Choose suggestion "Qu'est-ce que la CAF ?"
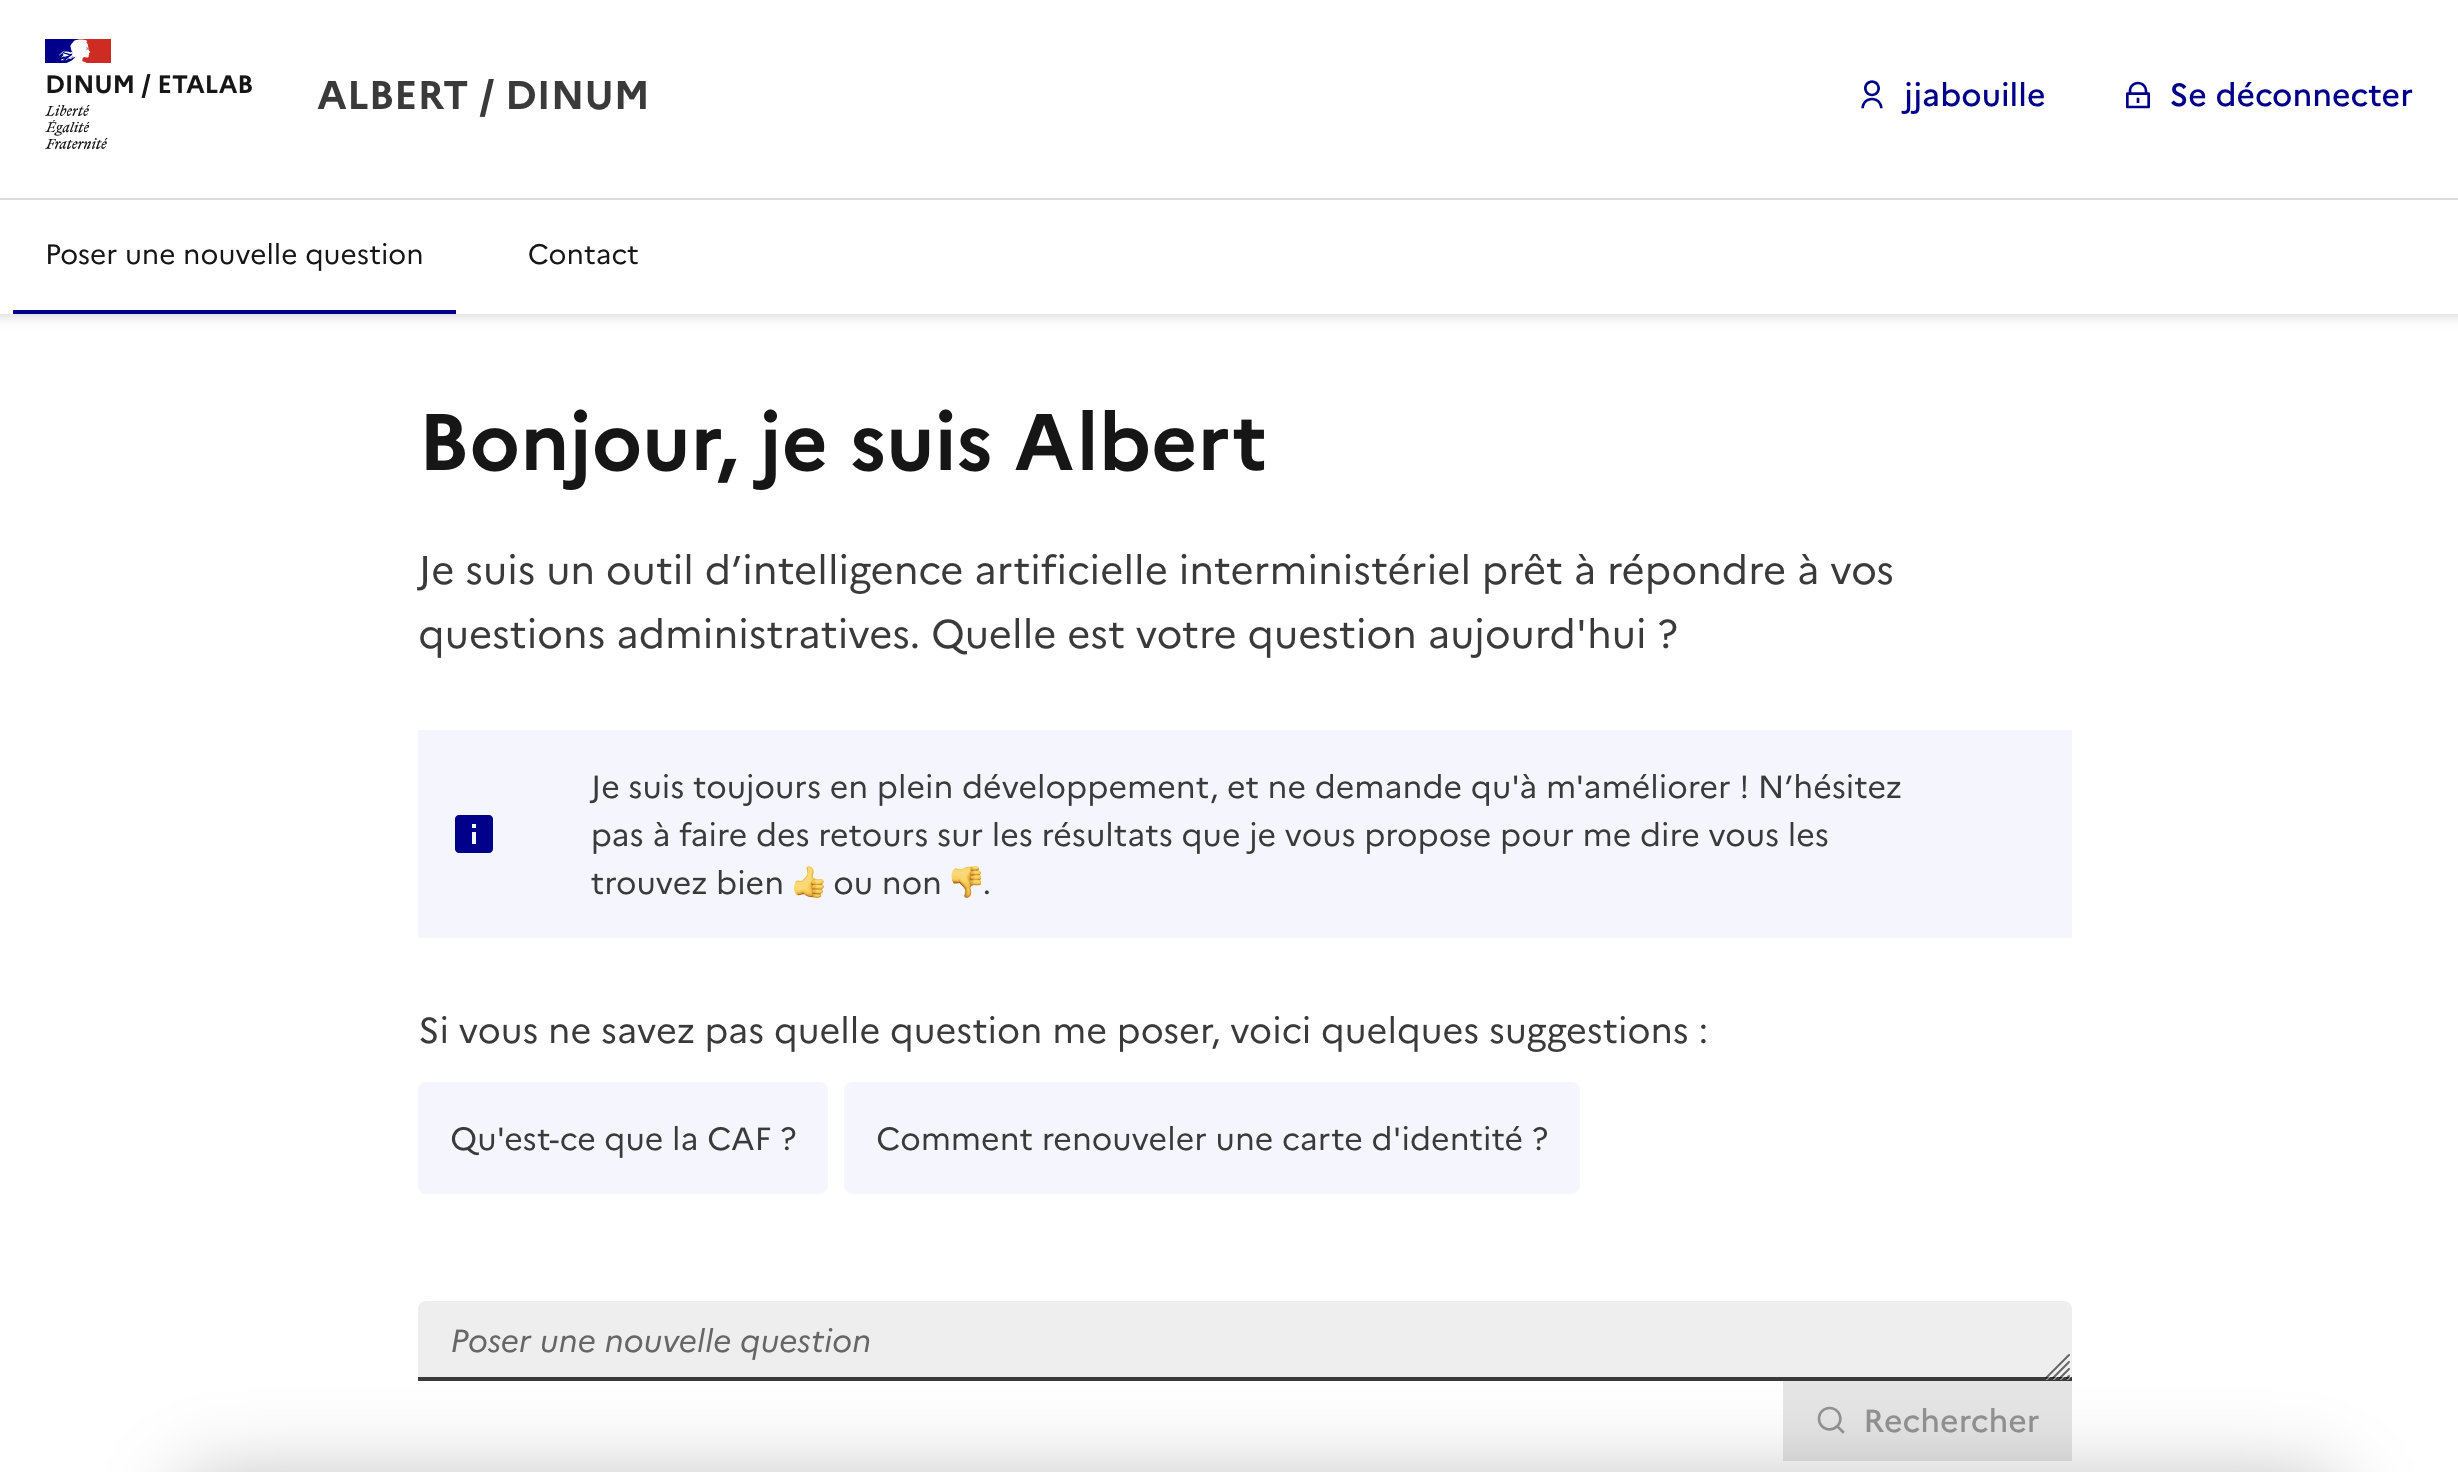The width and height of the screenshot is (2458, 1472). pyautogui.click(x=623, y=1138)
